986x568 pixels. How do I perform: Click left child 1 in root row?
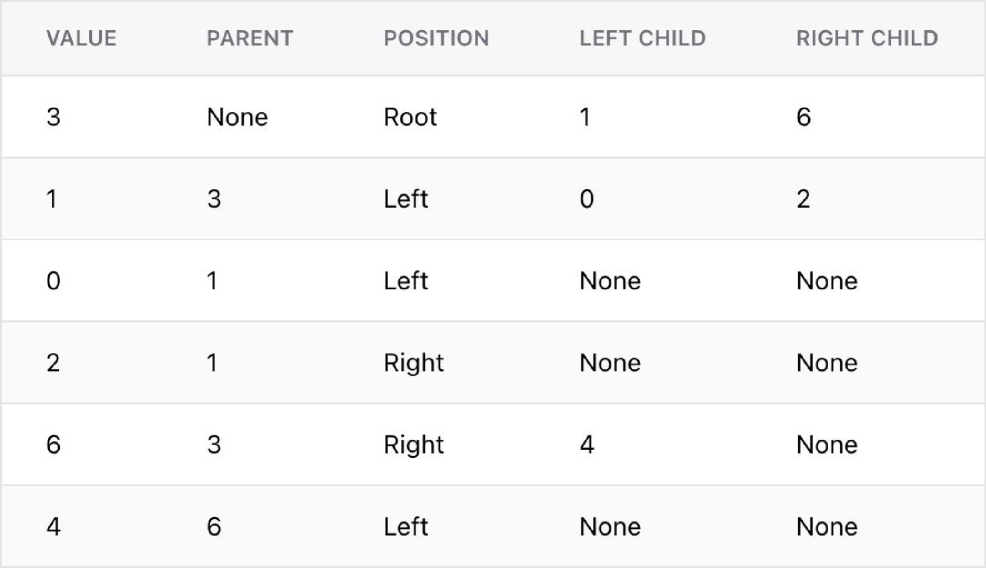(x=585, y=117)
